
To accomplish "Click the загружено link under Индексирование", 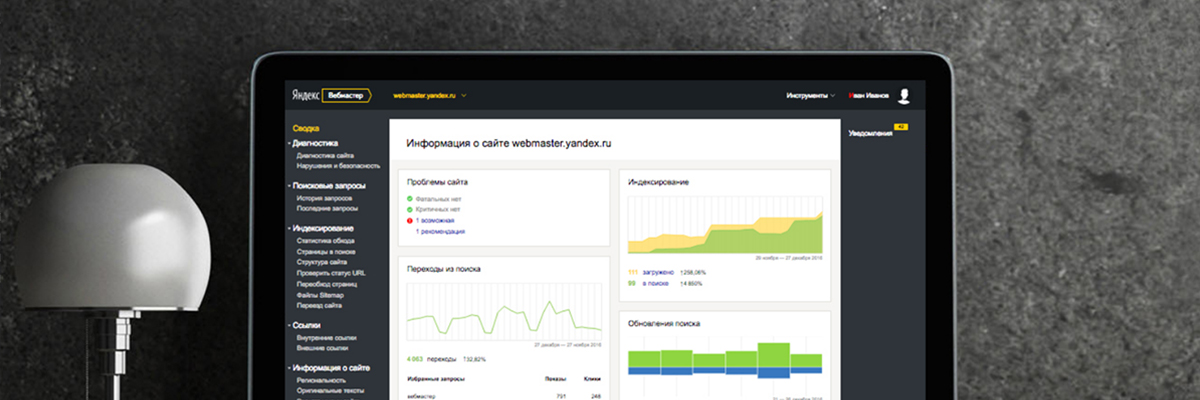I will point(656,271).
